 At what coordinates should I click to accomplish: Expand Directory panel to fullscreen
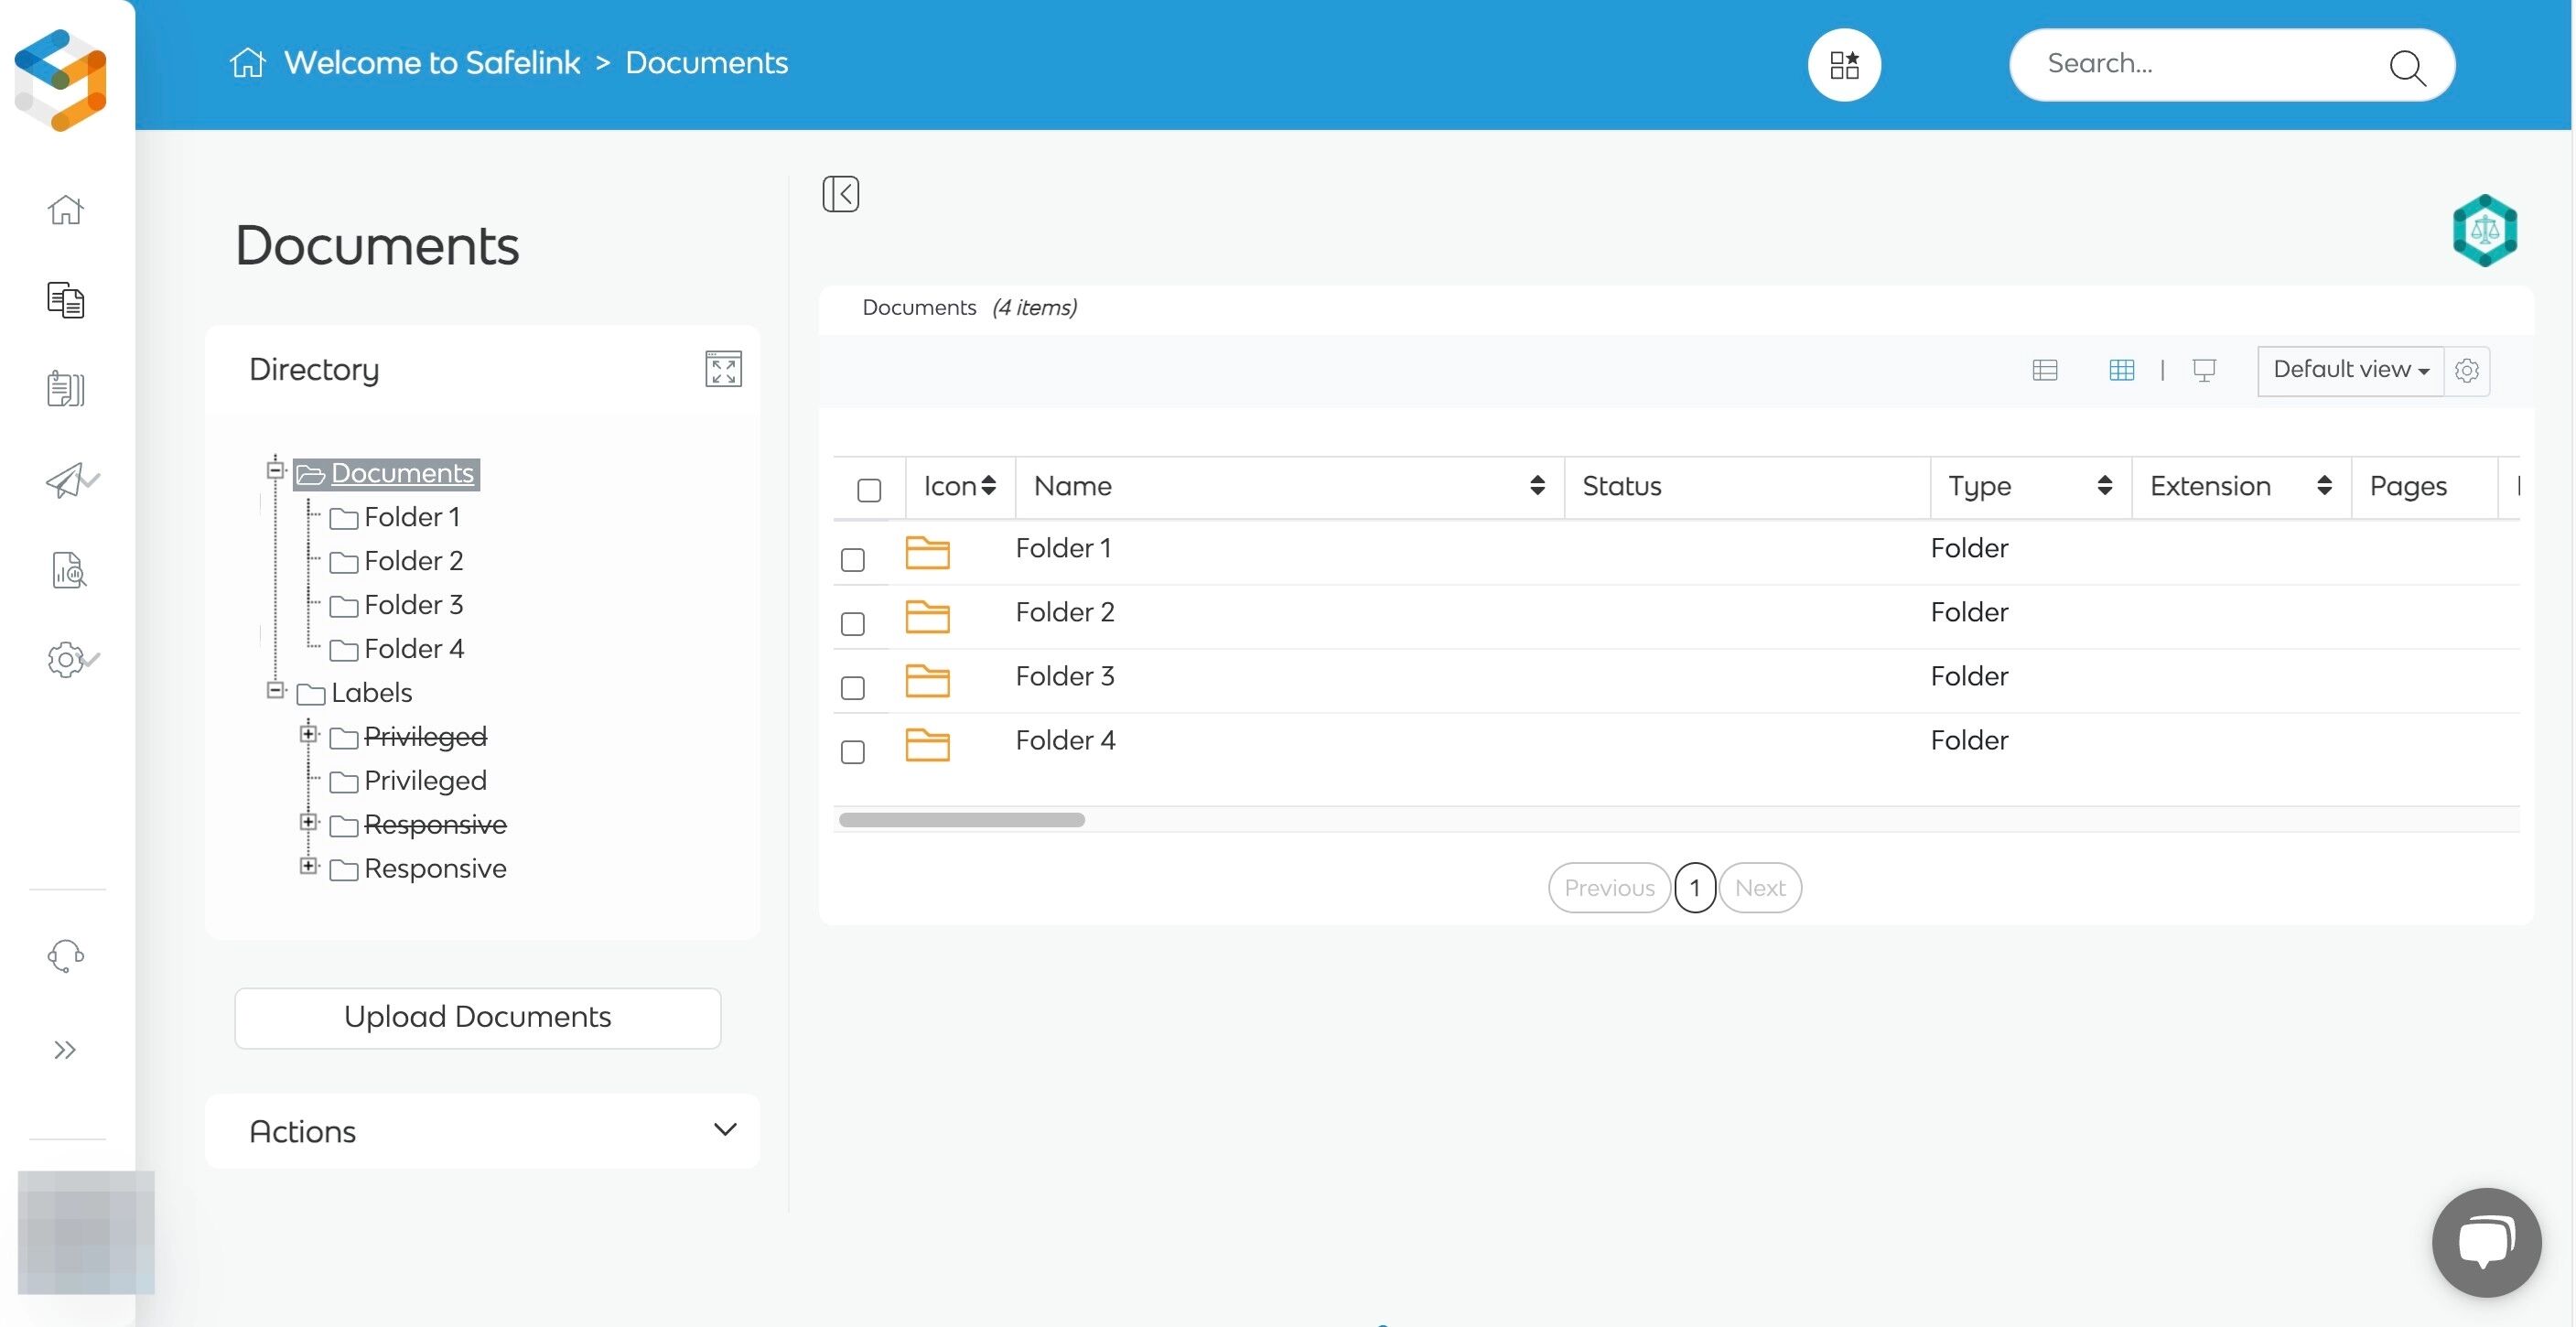click(x=722, y=369)
